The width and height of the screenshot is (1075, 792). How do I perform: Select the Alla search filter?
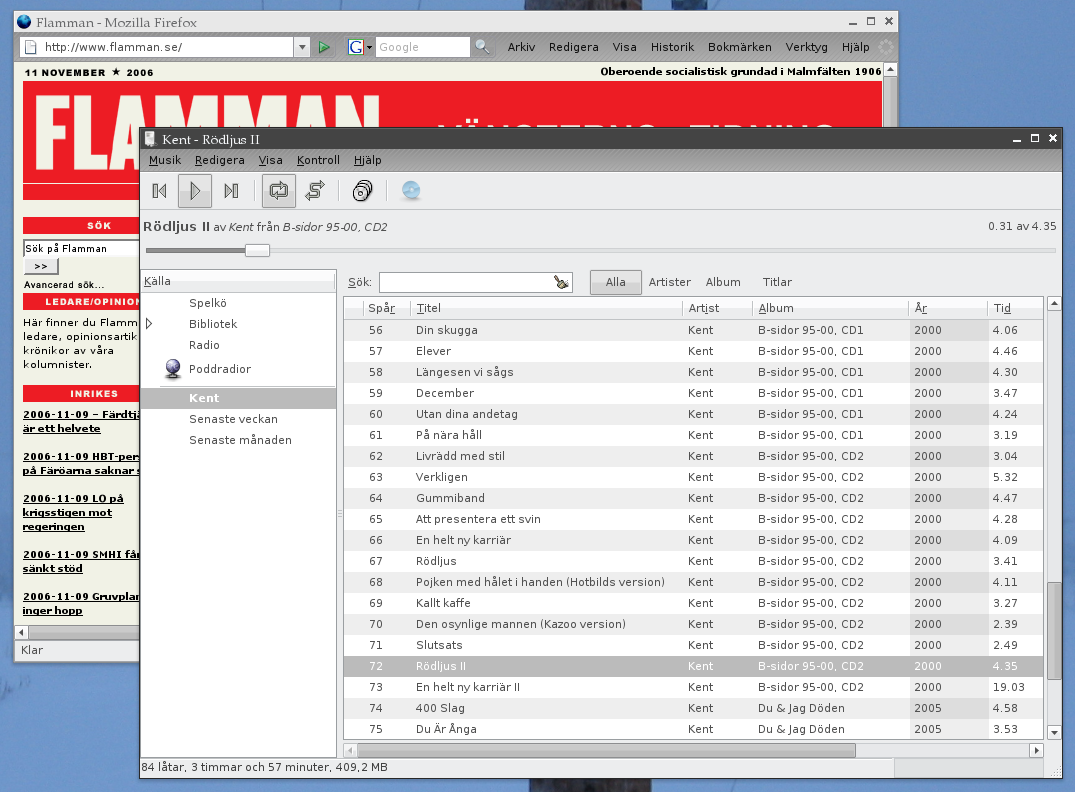[616, 282]
